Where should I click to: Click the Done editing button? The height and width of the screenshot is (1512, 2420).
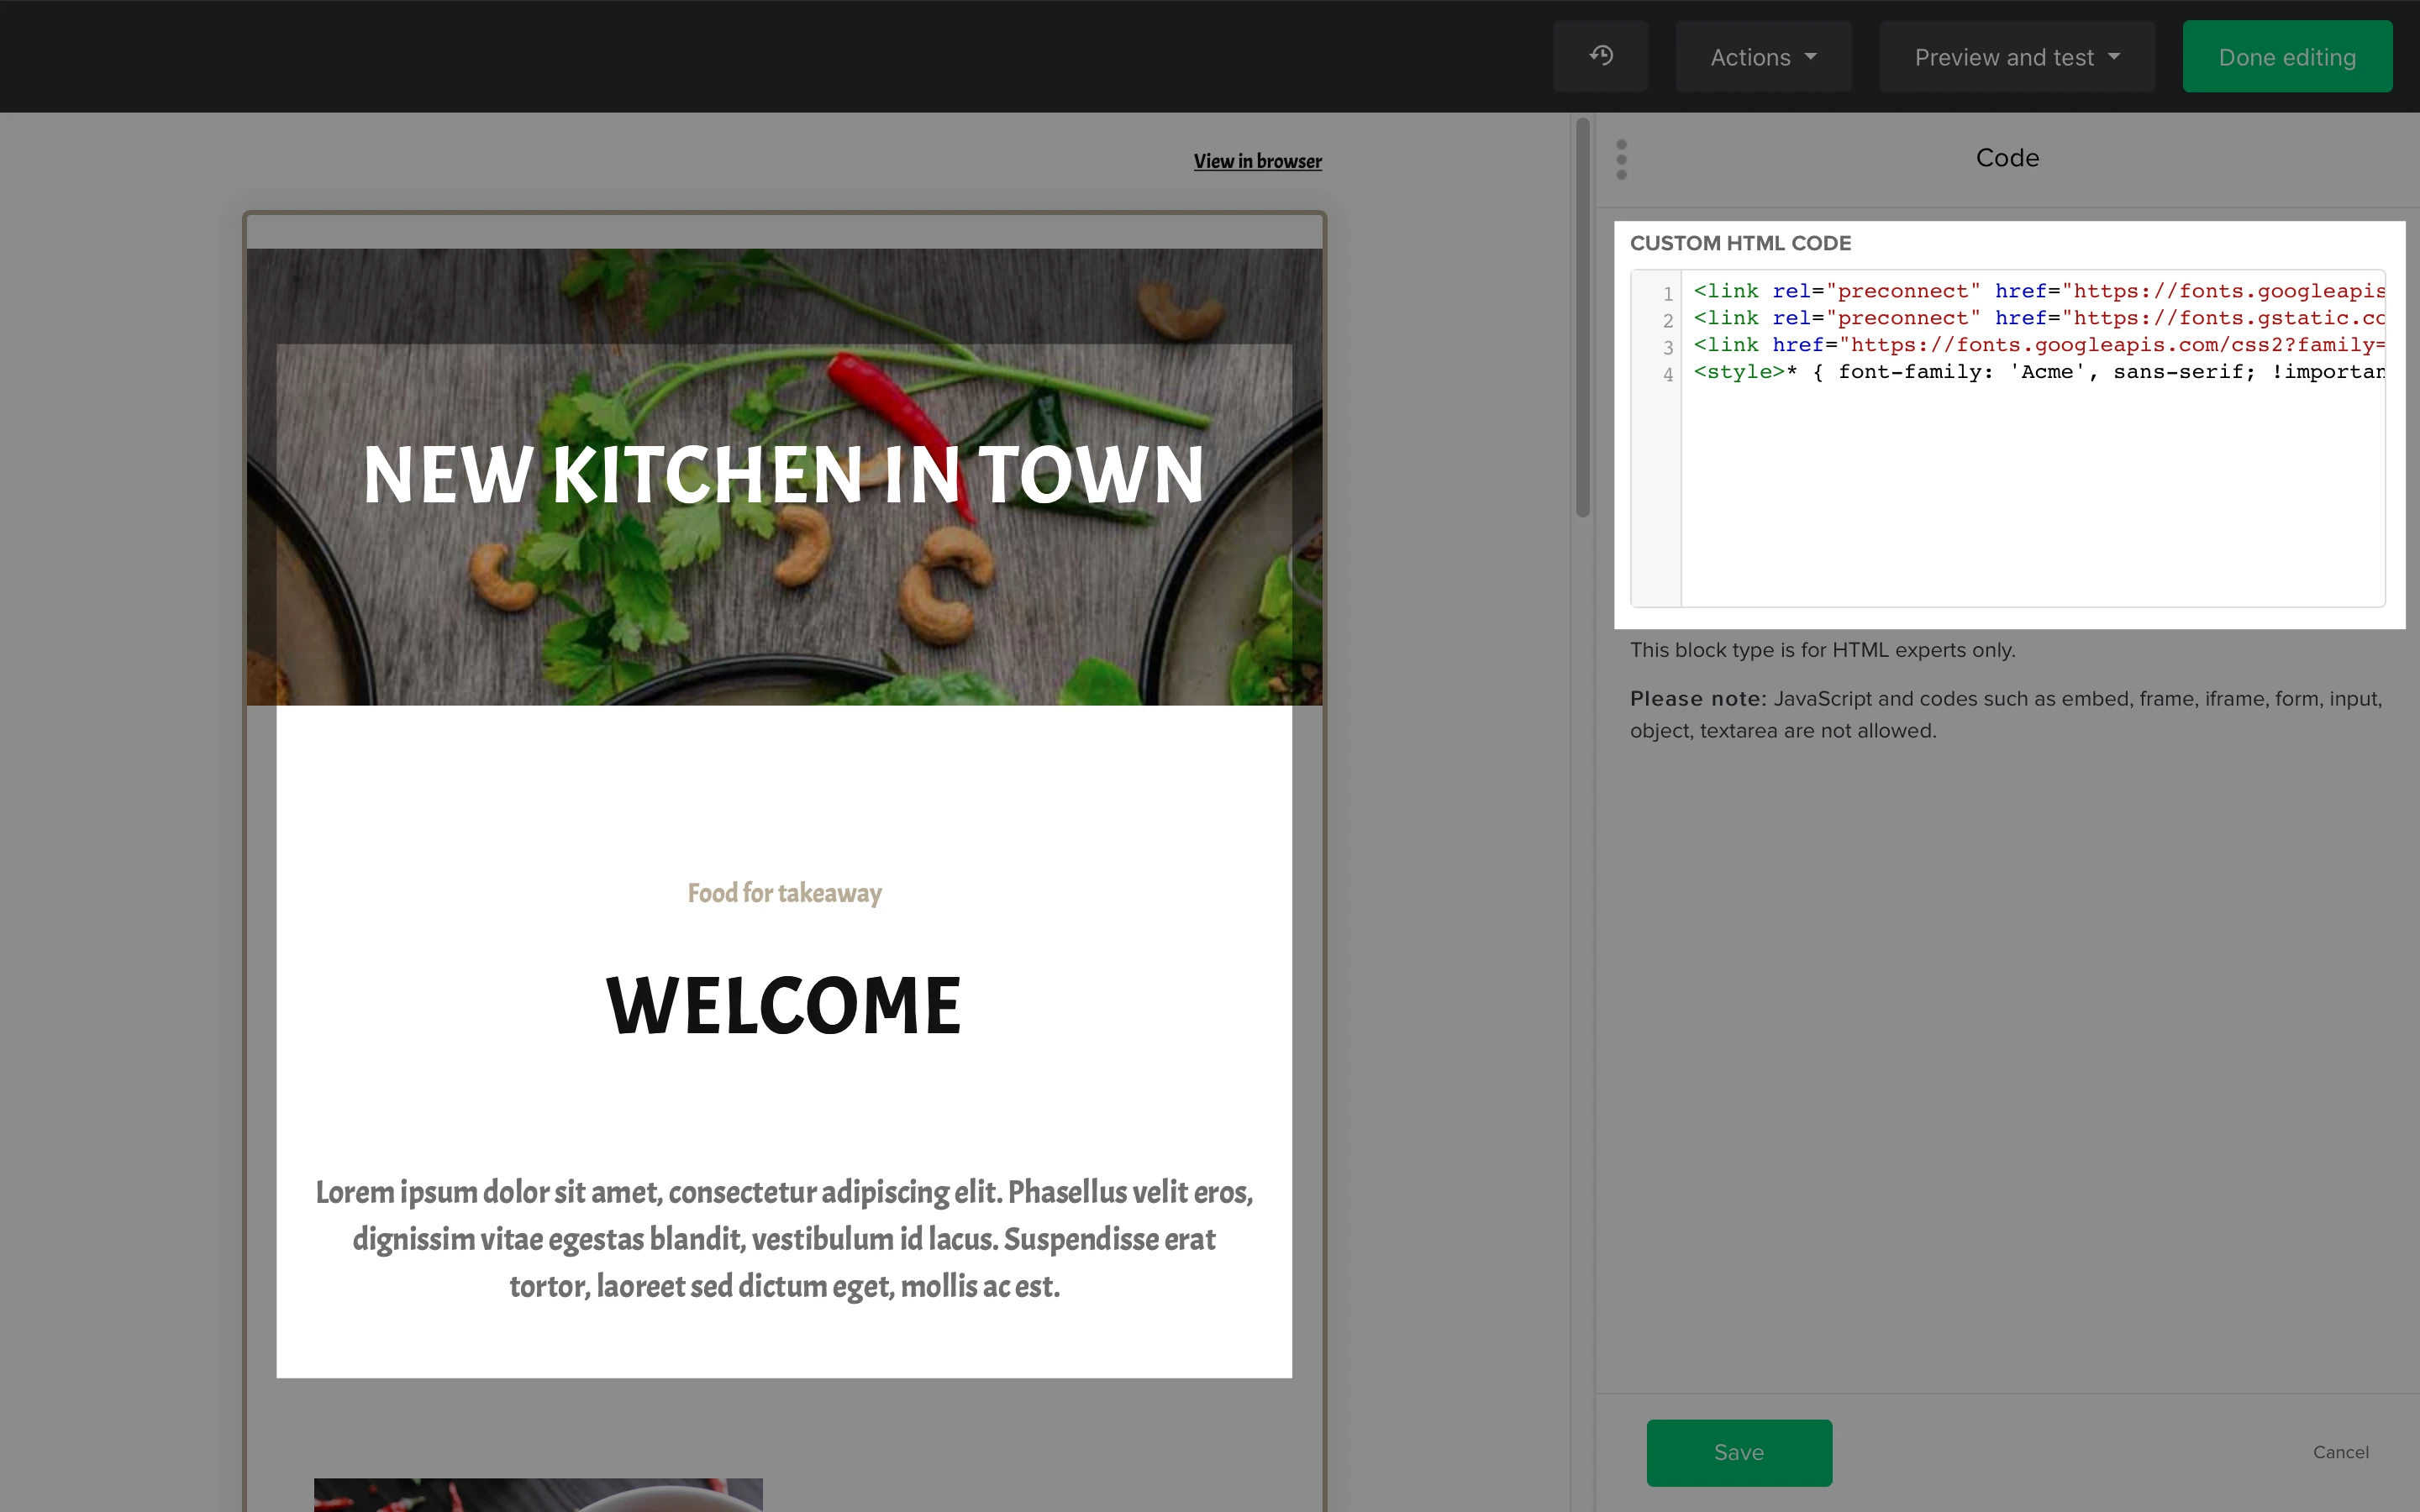2286,57
